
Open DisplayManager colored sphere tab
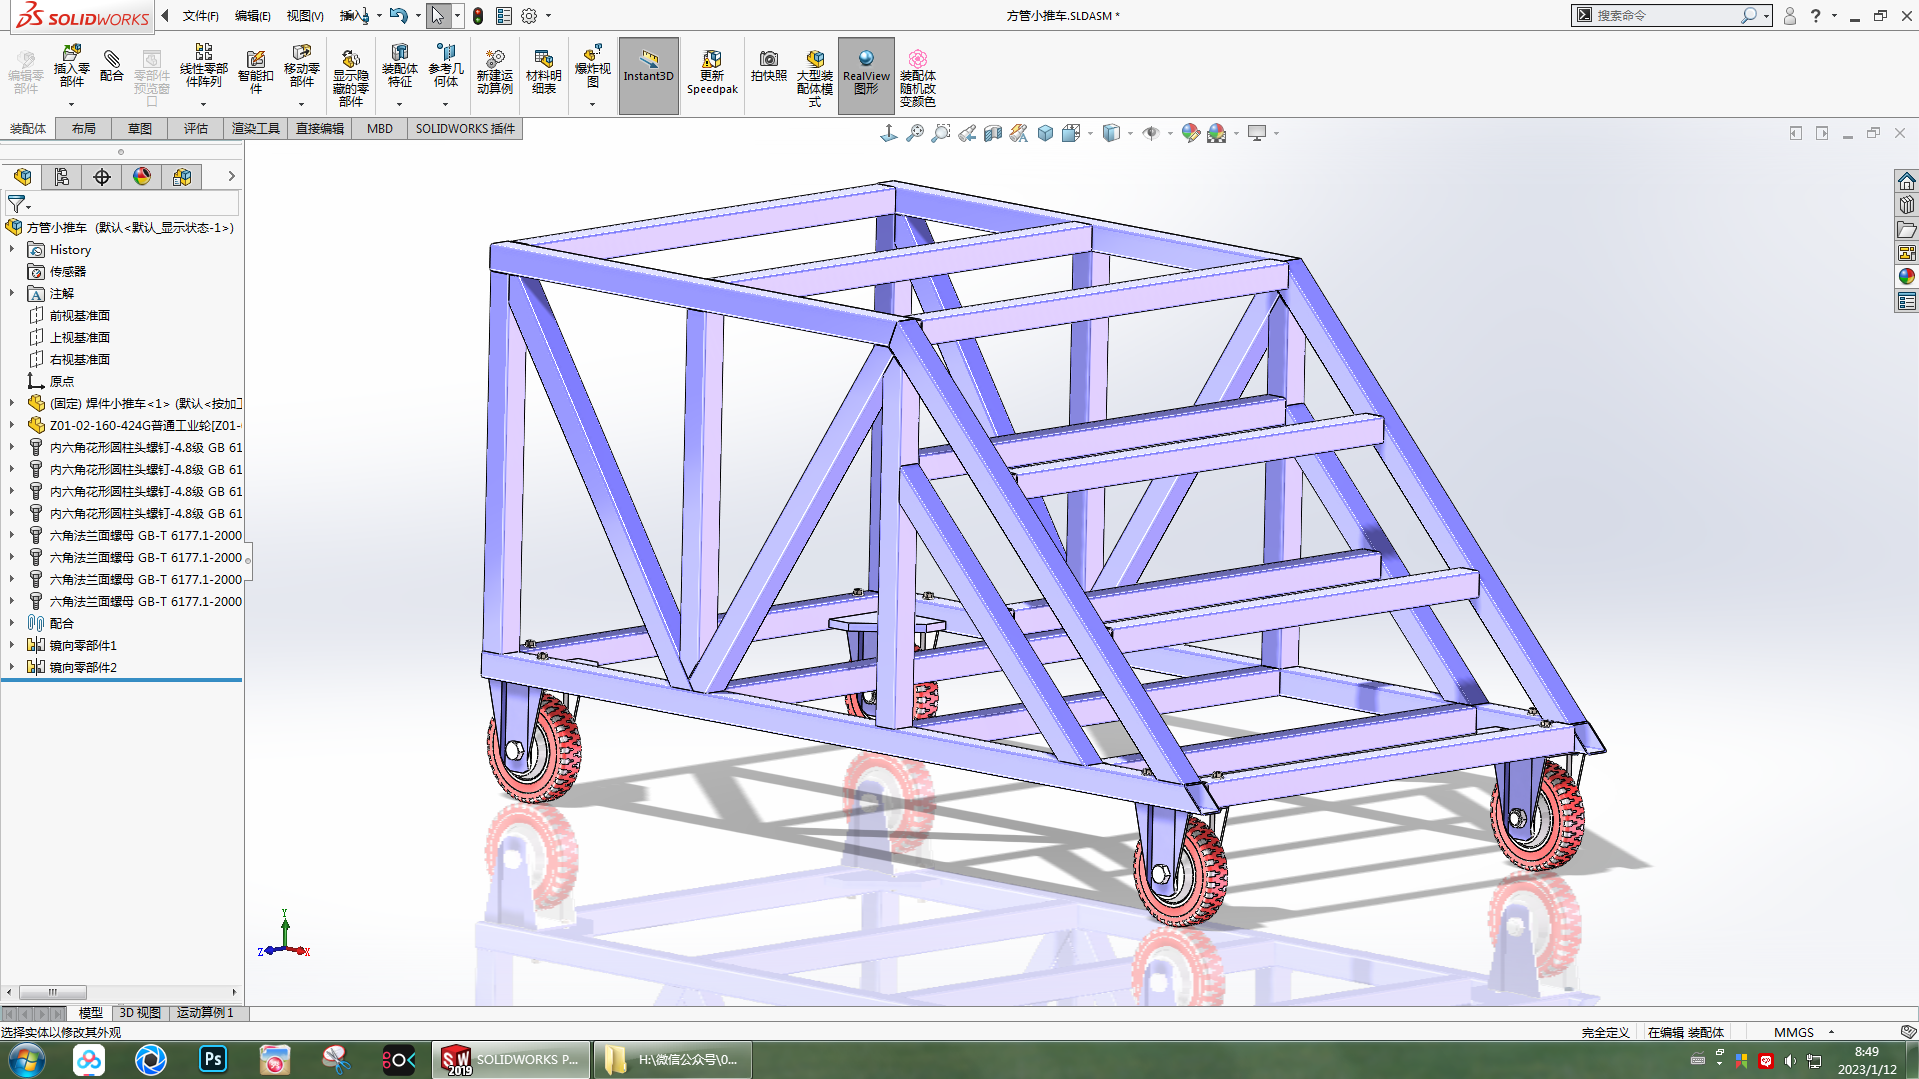[x=142, y=177]
